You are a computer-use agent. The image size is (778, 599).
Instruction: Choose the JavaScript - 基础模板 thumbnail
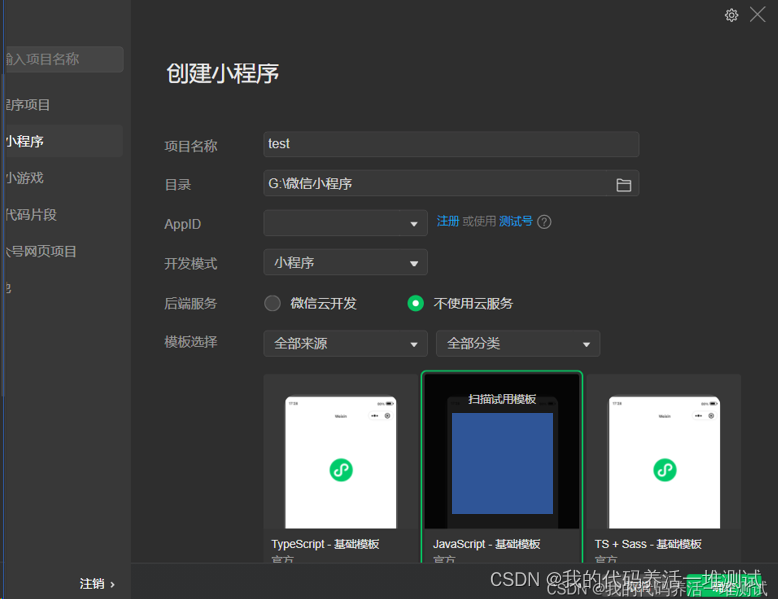[x=502, y=451]
